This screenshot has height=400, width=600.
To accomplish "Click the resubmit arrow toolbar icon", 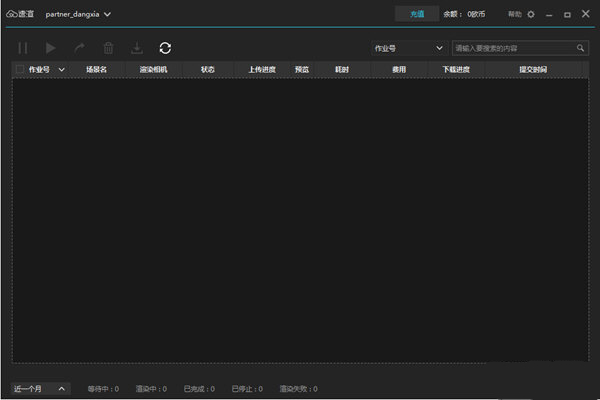I will 80,48.
